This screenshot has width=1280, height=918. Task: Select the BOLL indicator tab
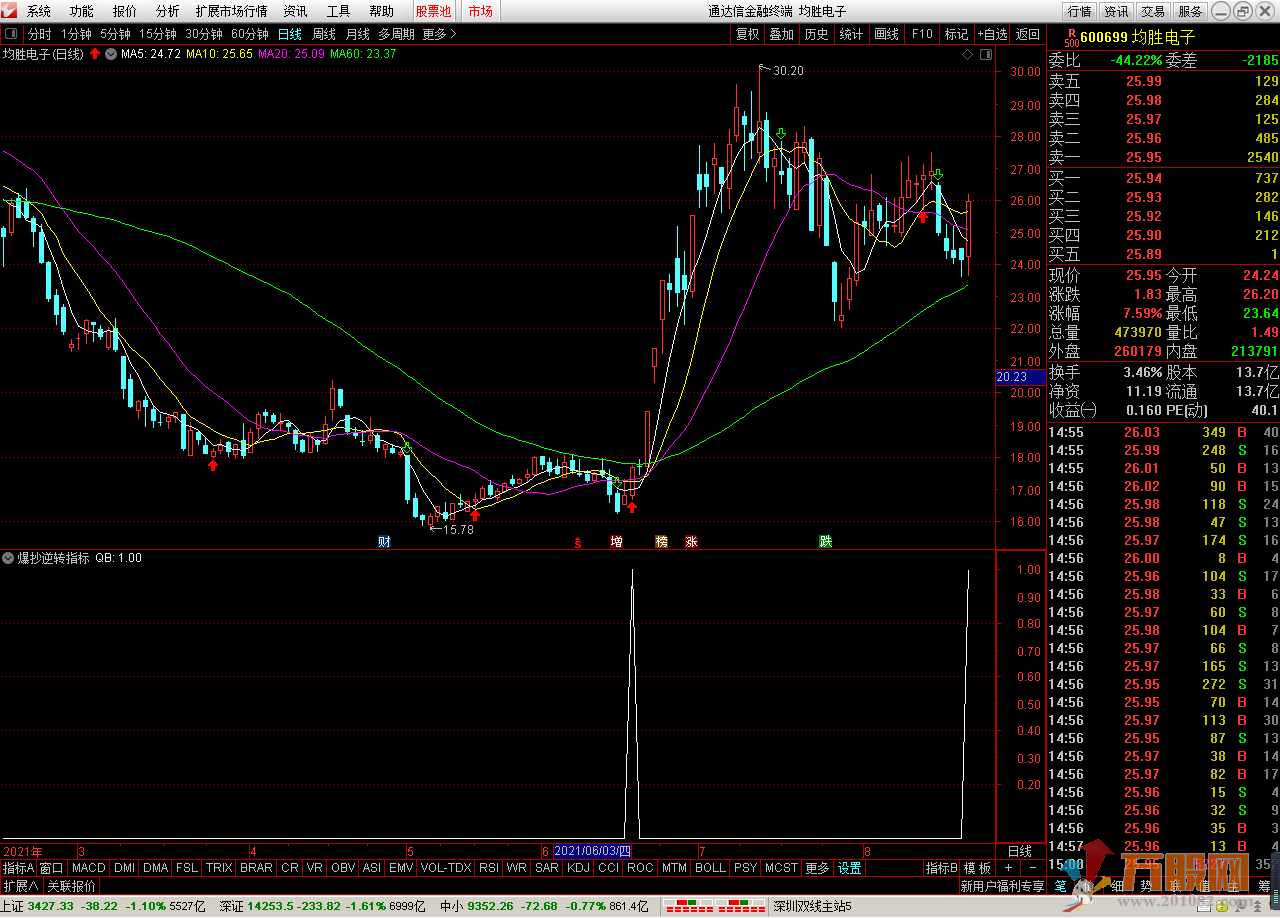click(x=710, y=868)
